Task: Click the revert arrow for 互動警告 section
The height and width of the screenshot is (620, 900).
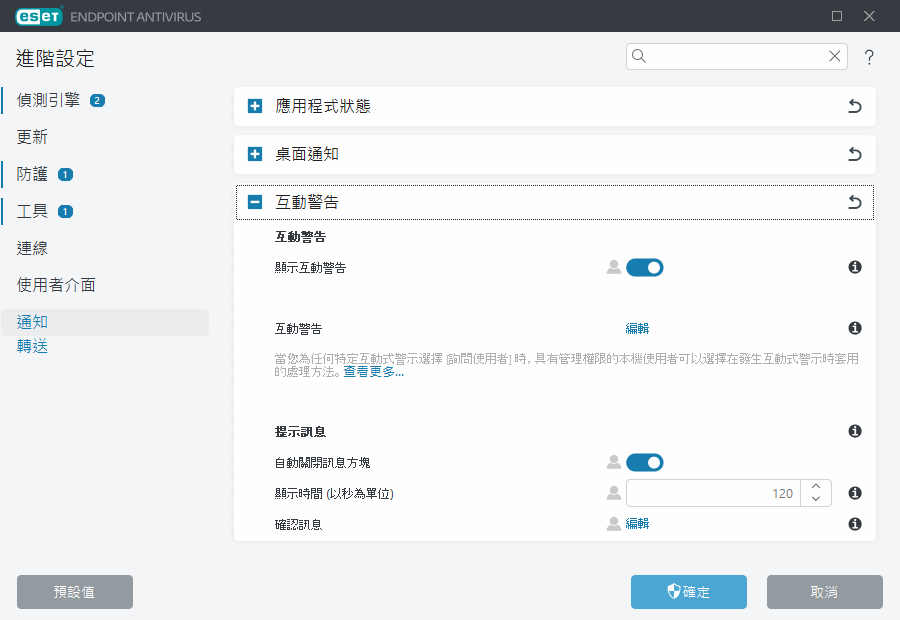Action: [x=854, y=202]
